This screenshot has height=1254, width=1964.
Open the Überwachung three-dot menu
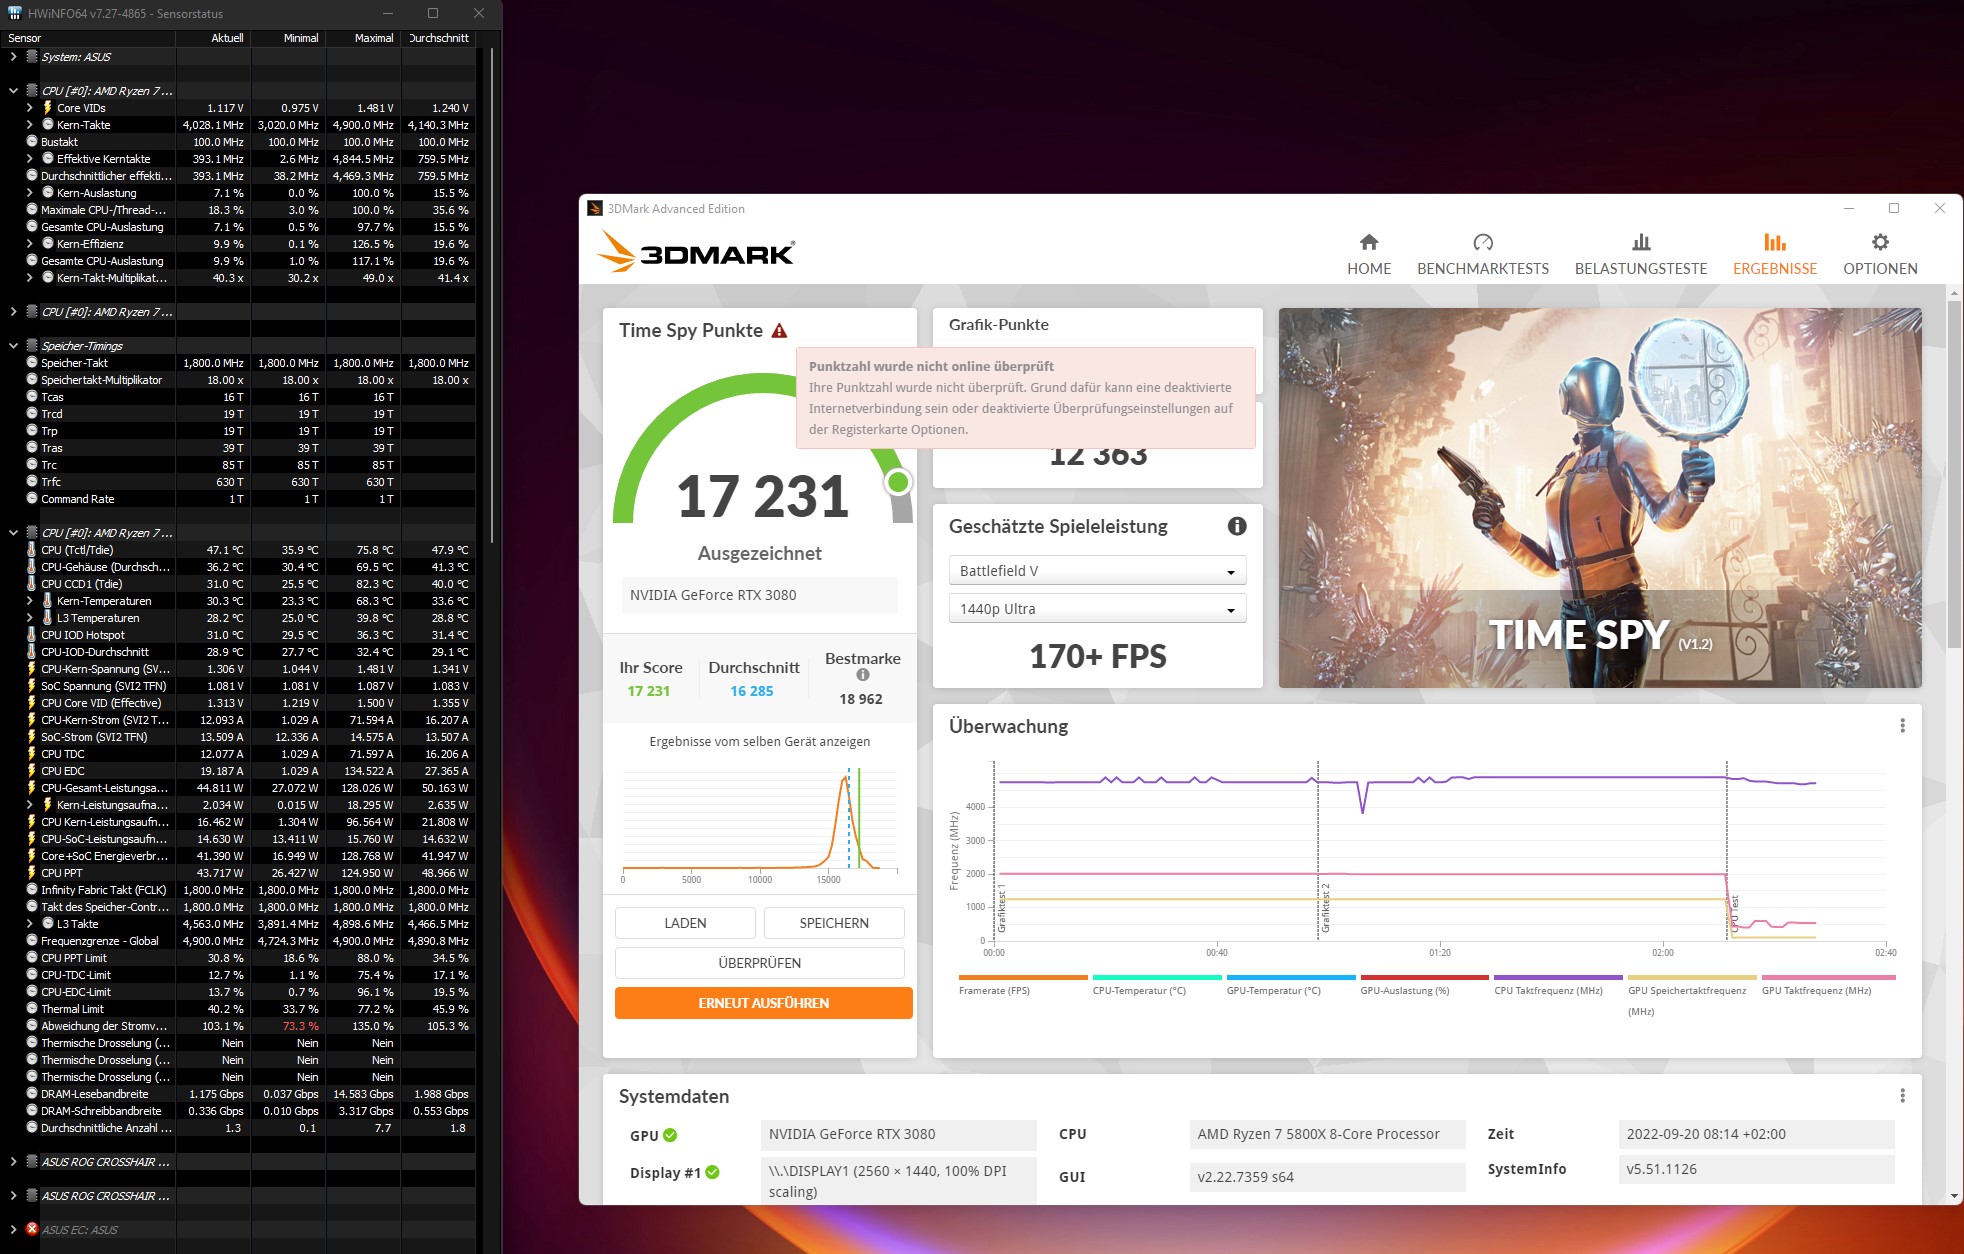(x=1902, y=726)
